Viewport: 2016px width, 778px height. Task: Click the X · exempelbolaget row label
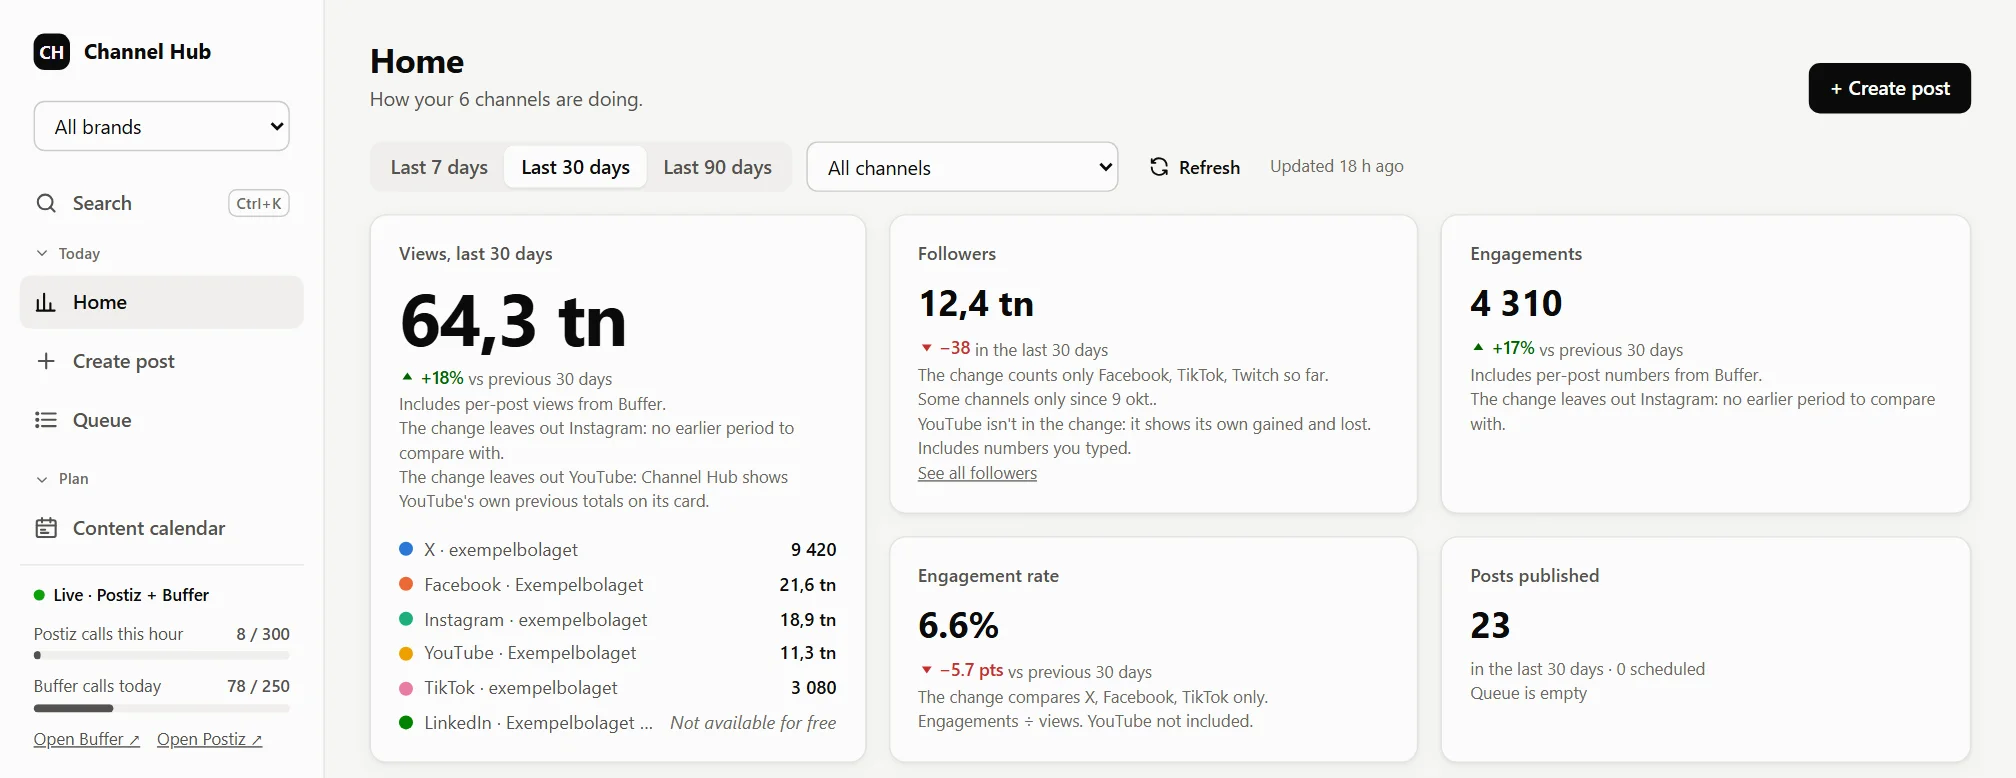(x=501, y=549)
